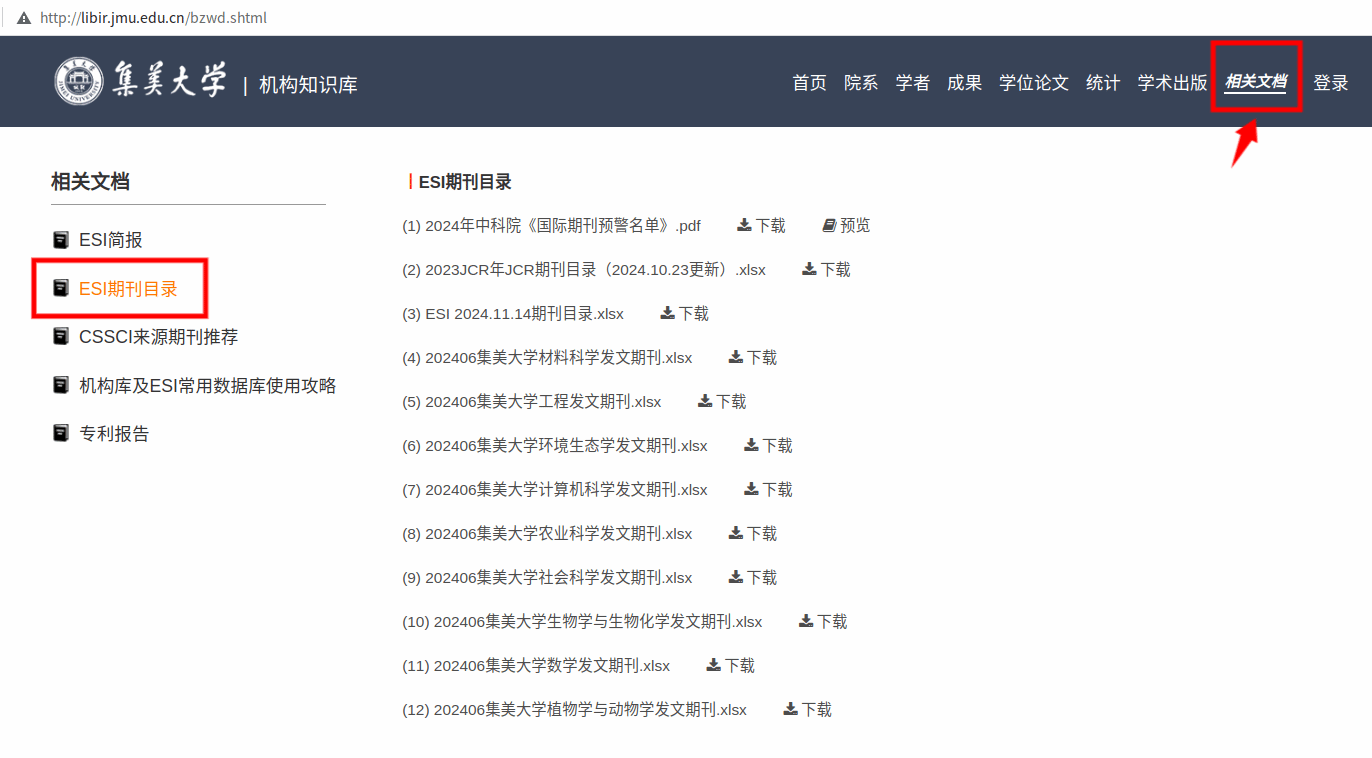Click the book icon beside ESI期刊目录
1372x758 pixels.
tap(61, 289)
